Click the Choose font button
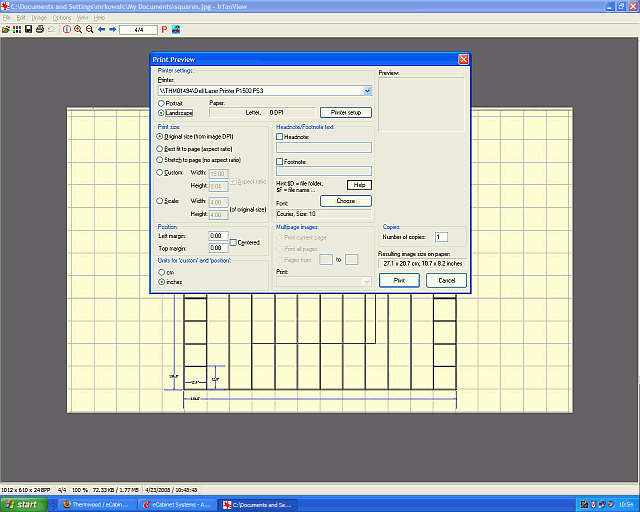Screen dimensions: 640x512 tap(346, 201)
